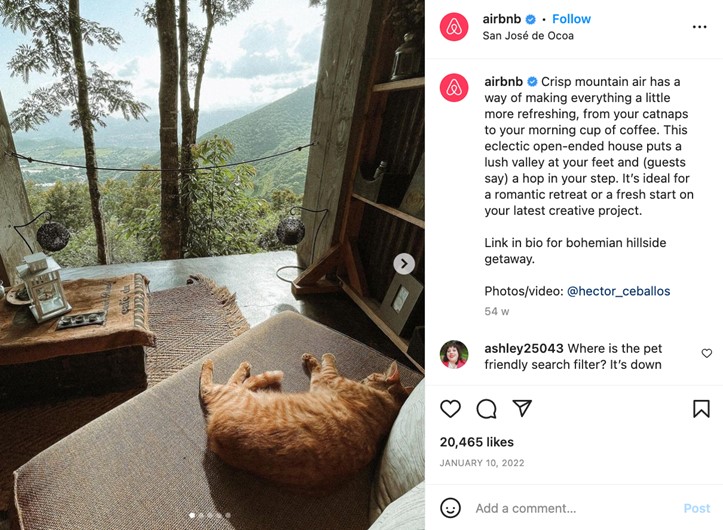Share the post with the paper plane icon
723x530 pixels.
(522, 408)
